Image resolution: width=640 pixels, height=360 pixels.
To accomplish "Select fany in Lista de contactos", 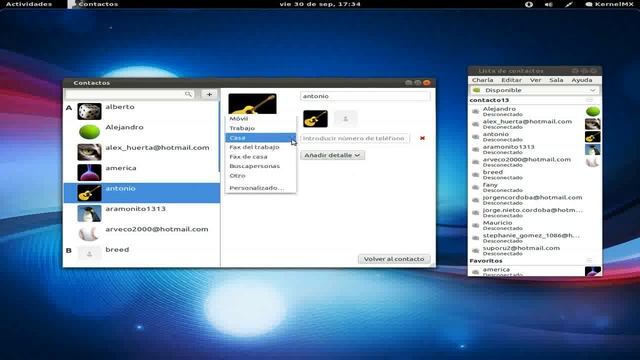I will pos(535,187).
